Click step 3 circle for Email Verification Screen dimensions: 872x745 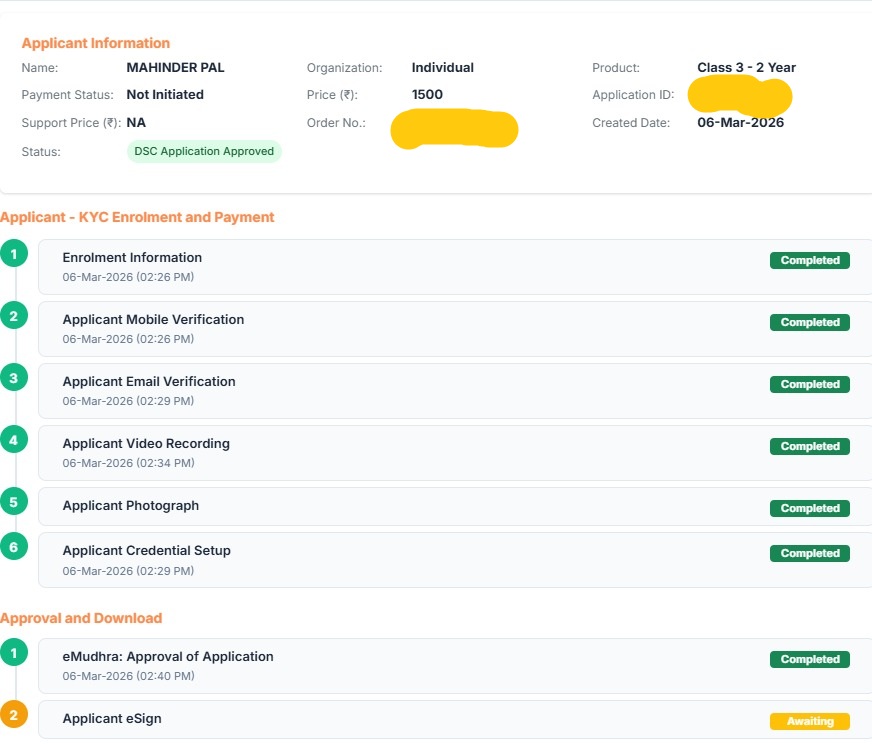pos(14,378)
